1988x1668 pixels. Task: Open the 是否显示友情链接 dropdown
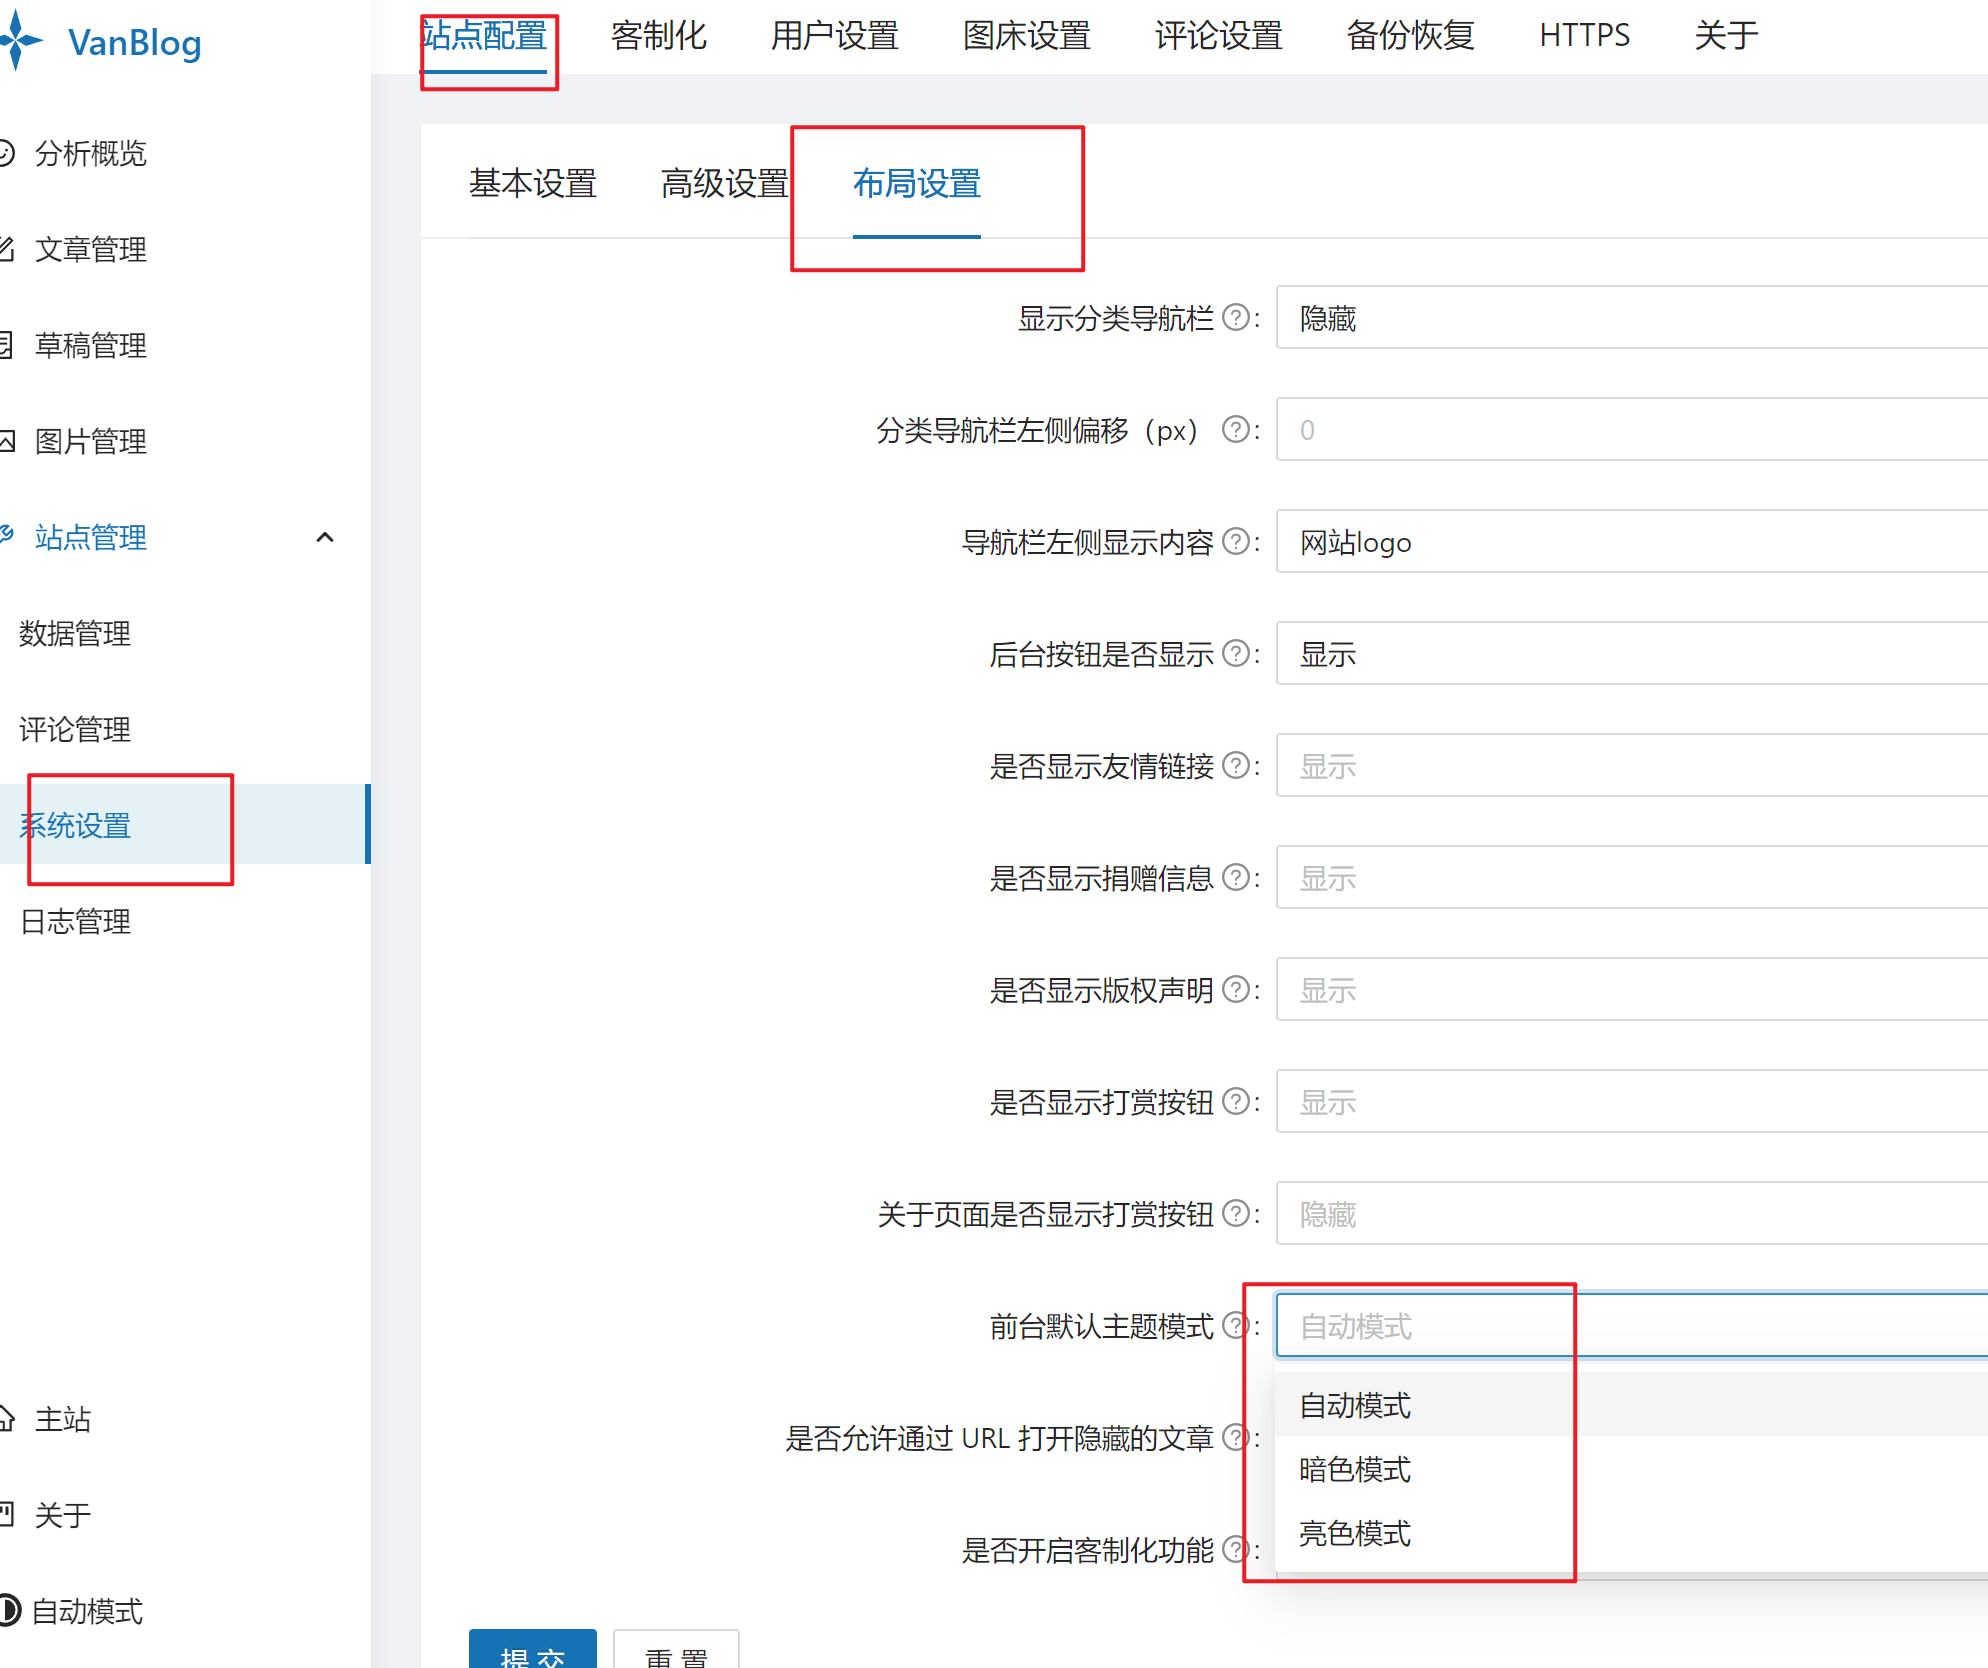pyautogui.click(x=1632, y=766)
